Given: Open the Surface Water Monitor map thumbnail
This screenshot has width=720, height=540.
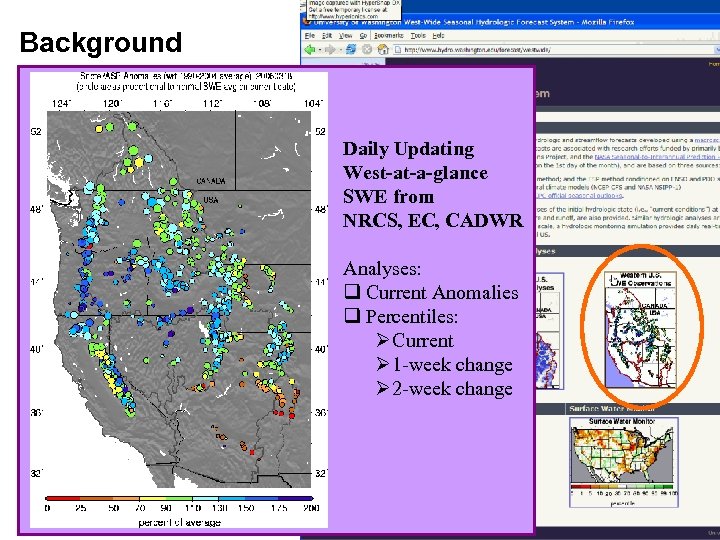Looking at the screenshot, I should click(x=624, y=462).
